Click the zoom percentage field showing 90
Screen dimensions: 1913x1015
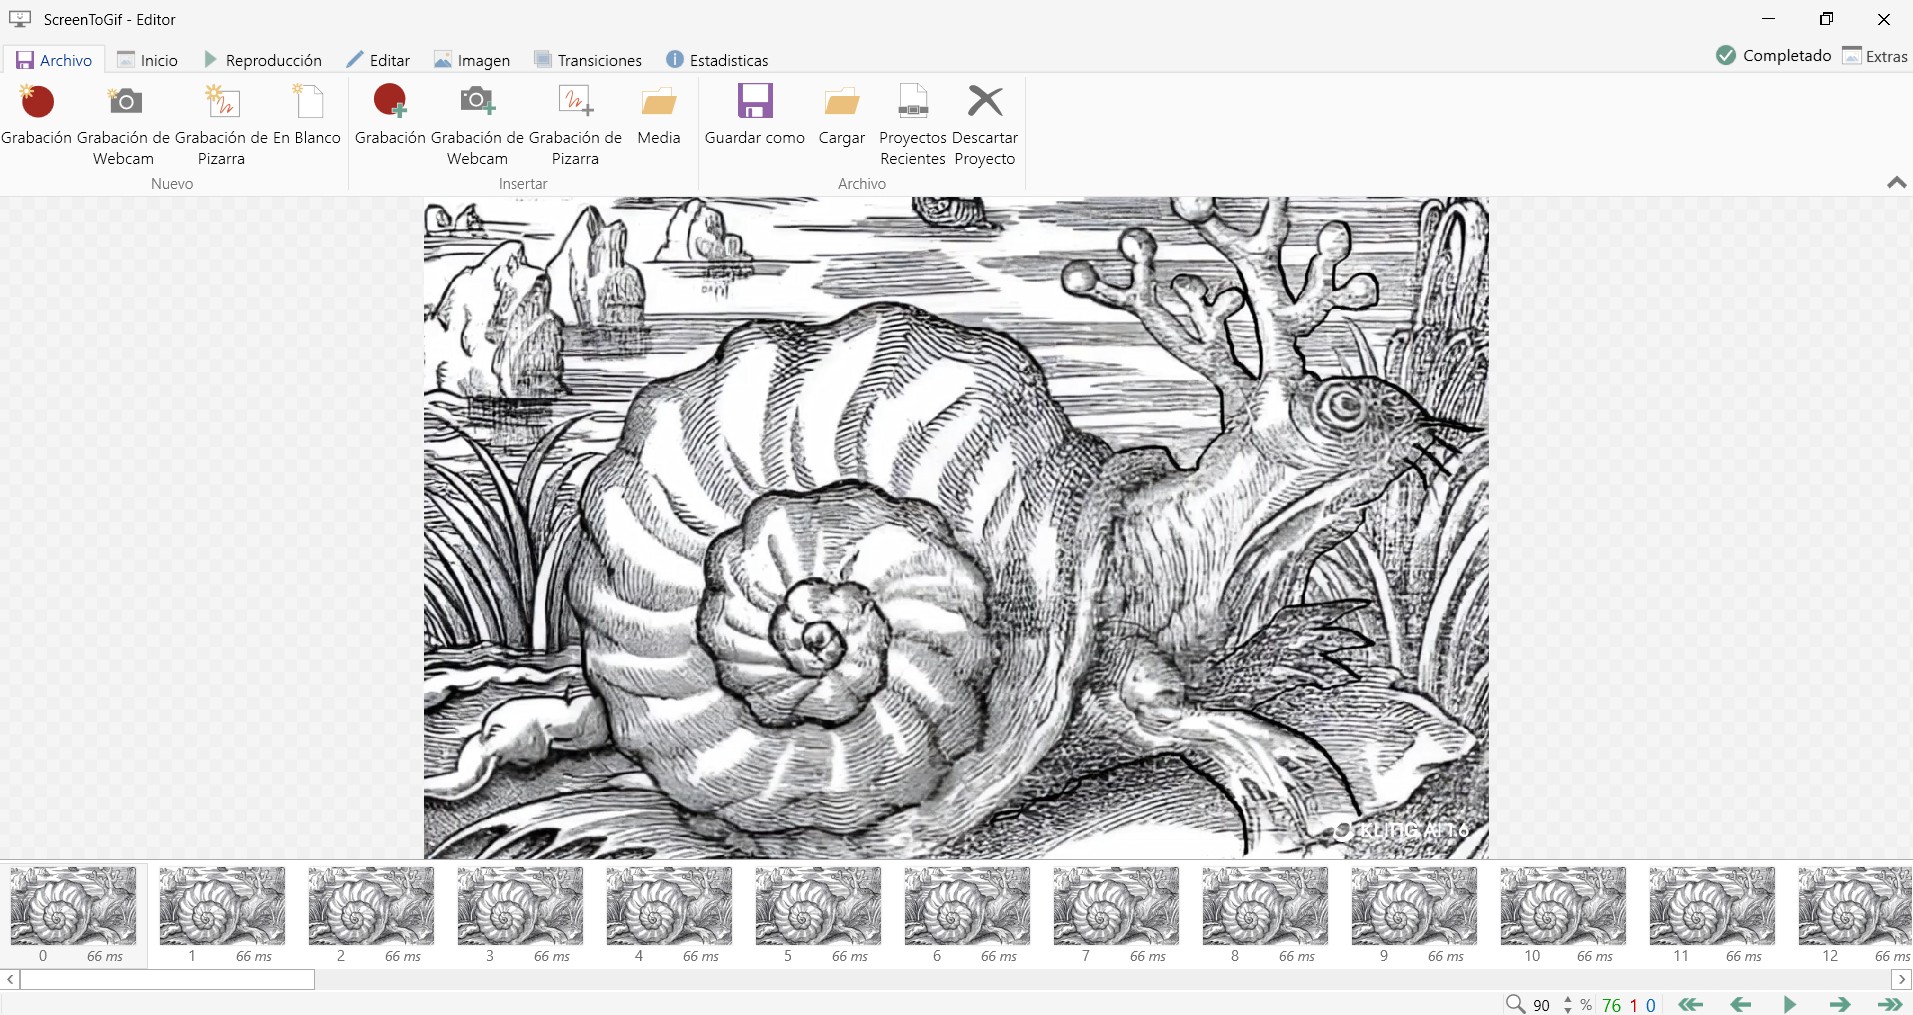tap(1542, 1005)
